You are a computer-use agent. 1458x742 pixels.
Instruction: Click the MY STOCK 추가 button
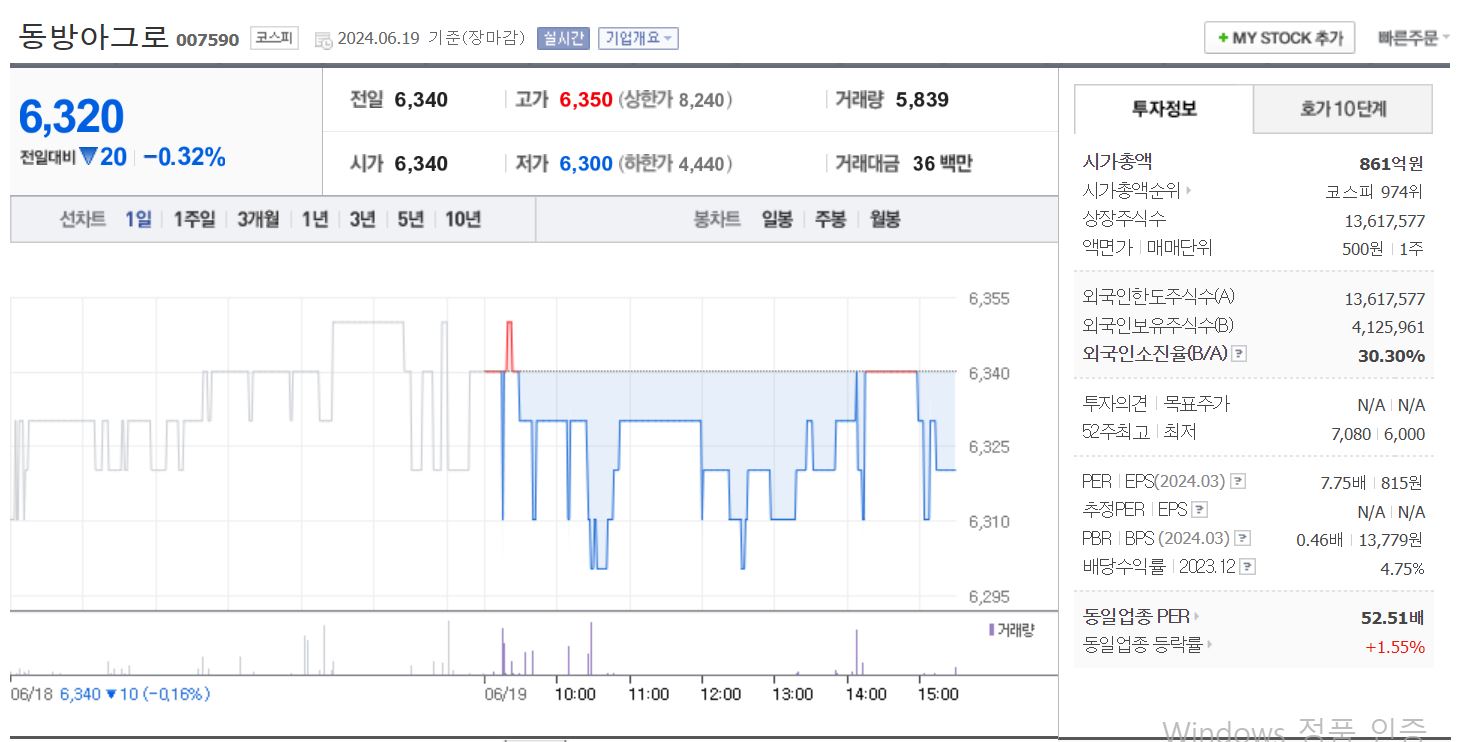pos(1279,38)
